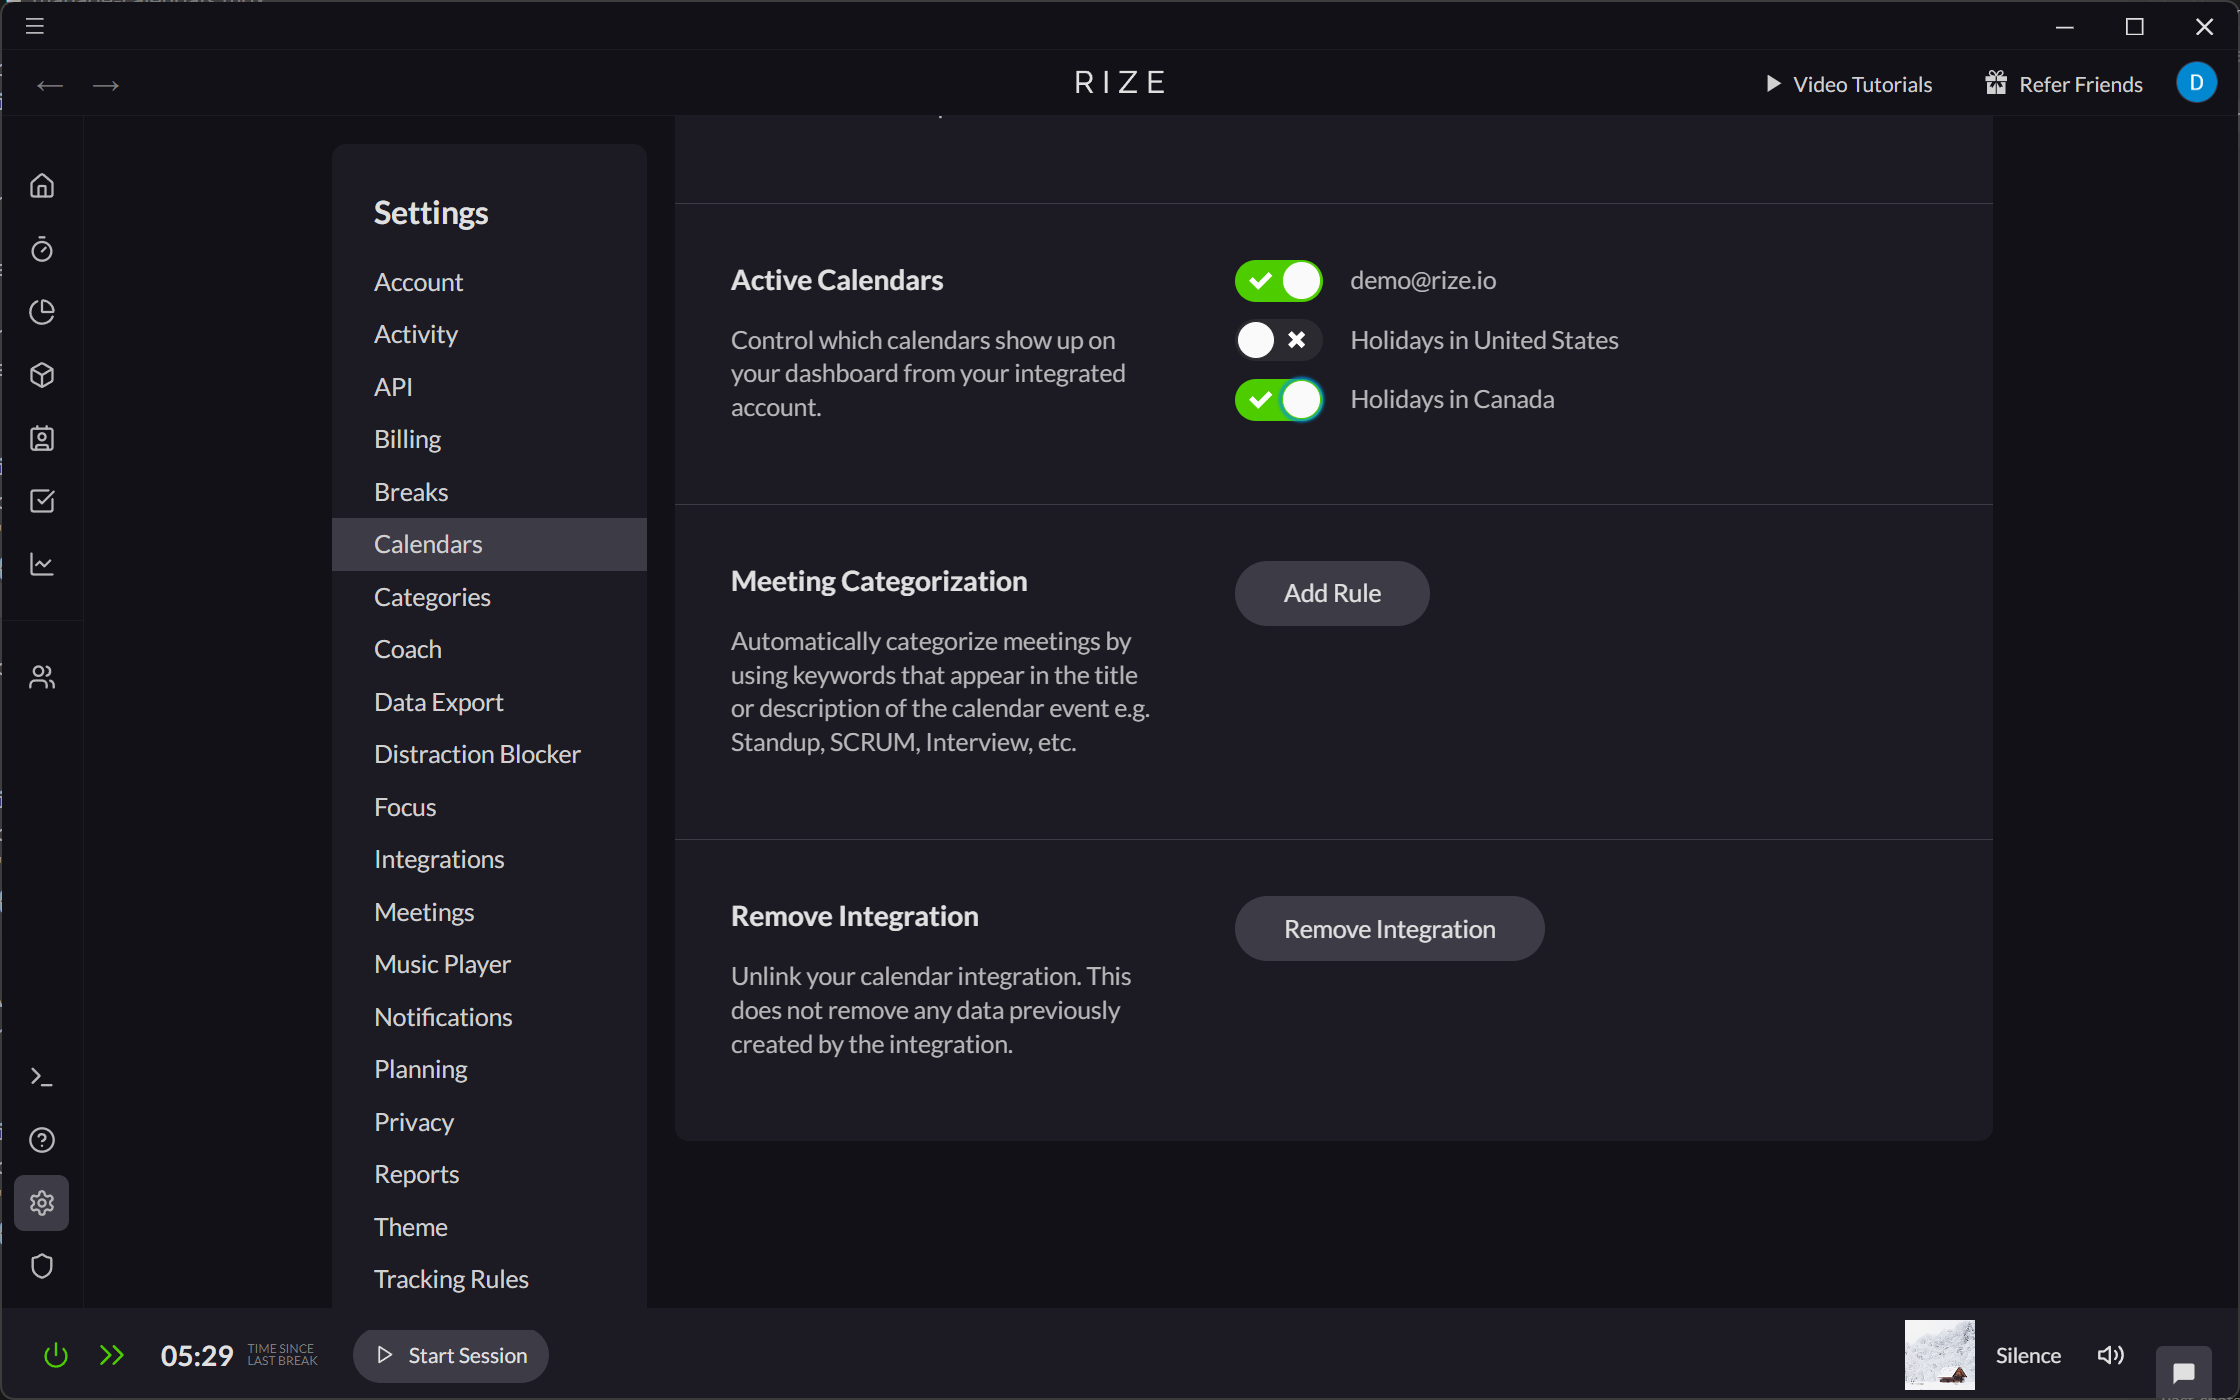Open the pie chart analytics icon
Viewport: 2240px width, 1400px height.
click(x=42, y=312)
